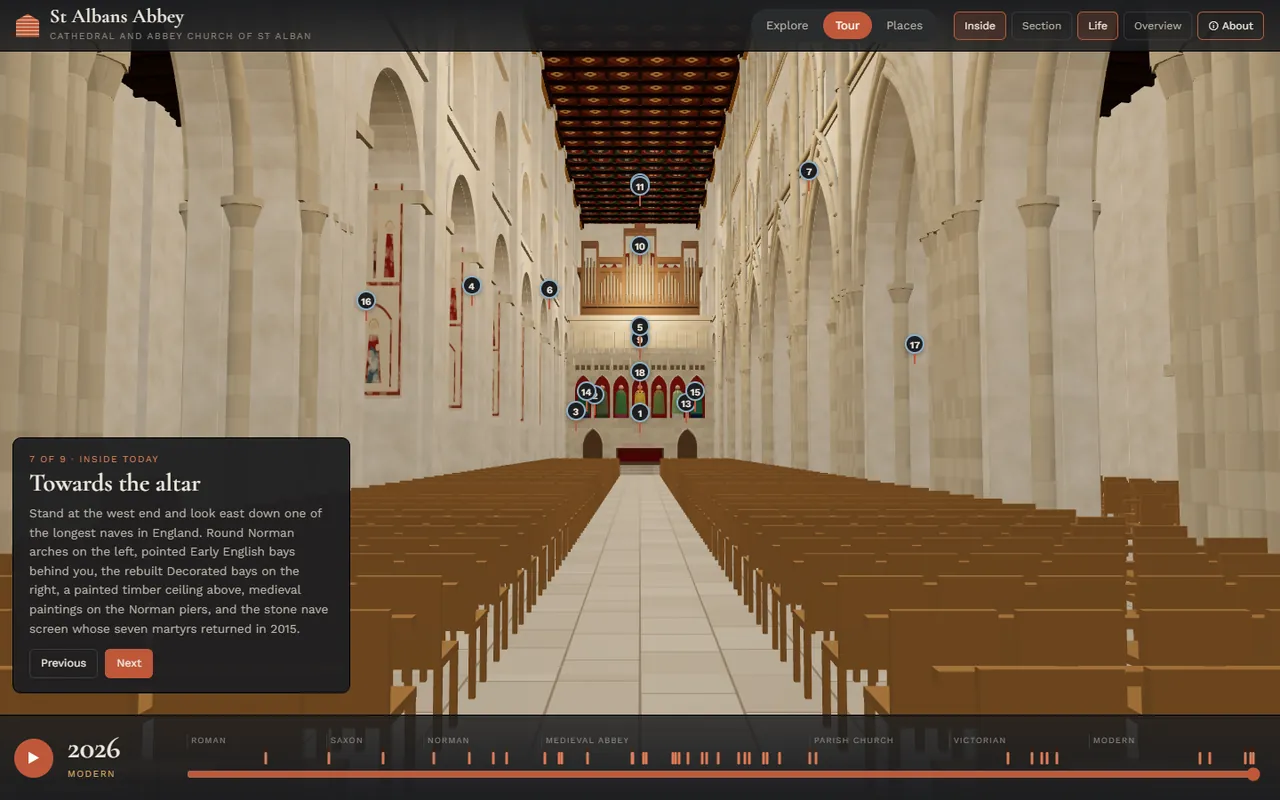Click the MEDIEVAL ABBEY era label
Screen dimensions: 1280x800
[x=587, y=741]
